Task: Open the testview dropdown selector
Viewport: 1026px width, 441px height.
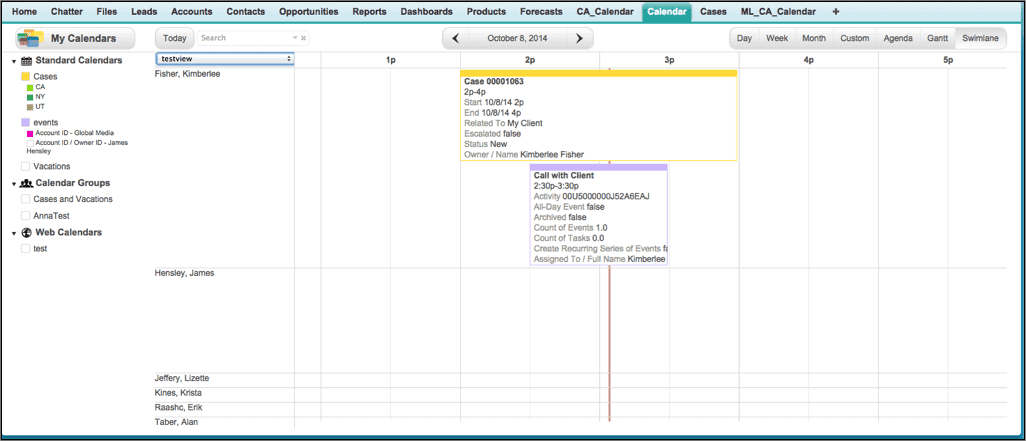Action: pyautogui.click(x=225, y=59)
